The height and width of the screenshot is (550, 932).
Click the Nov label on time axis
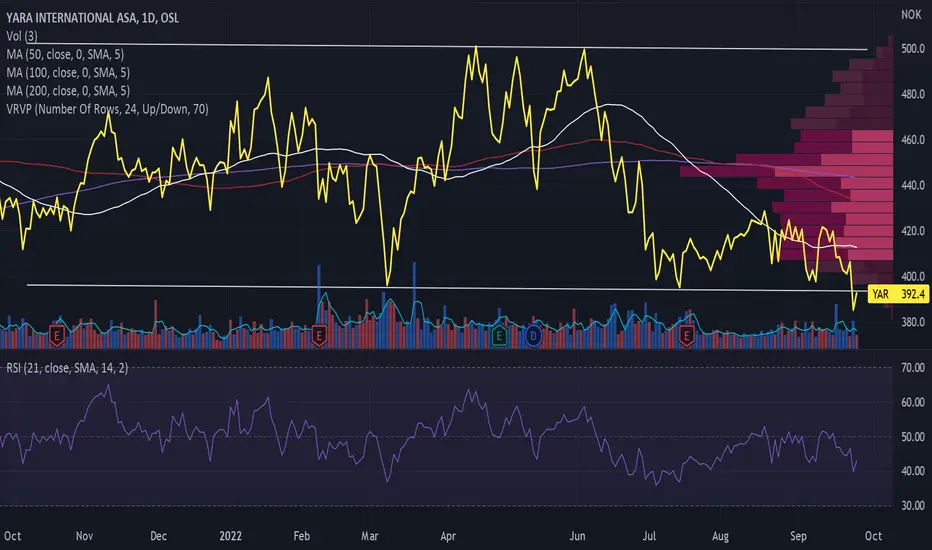click(84, 536)
